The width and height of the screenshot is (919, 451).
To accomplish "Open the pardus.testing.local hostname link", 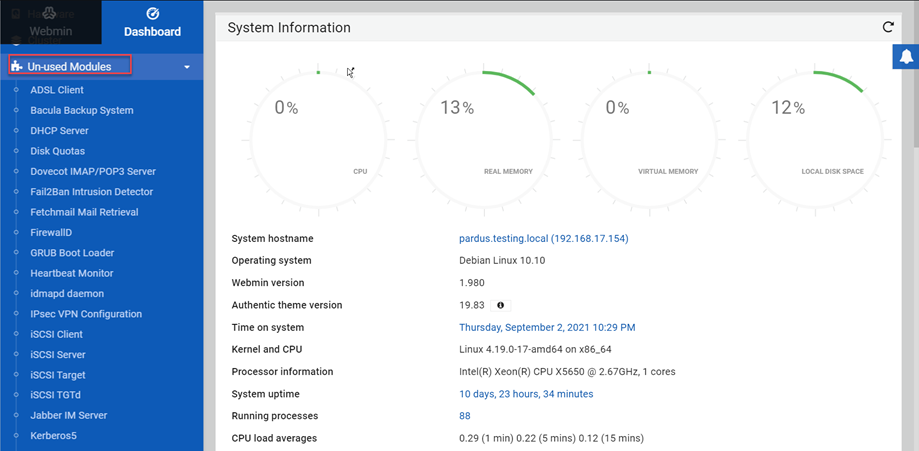I will (543, 239).
